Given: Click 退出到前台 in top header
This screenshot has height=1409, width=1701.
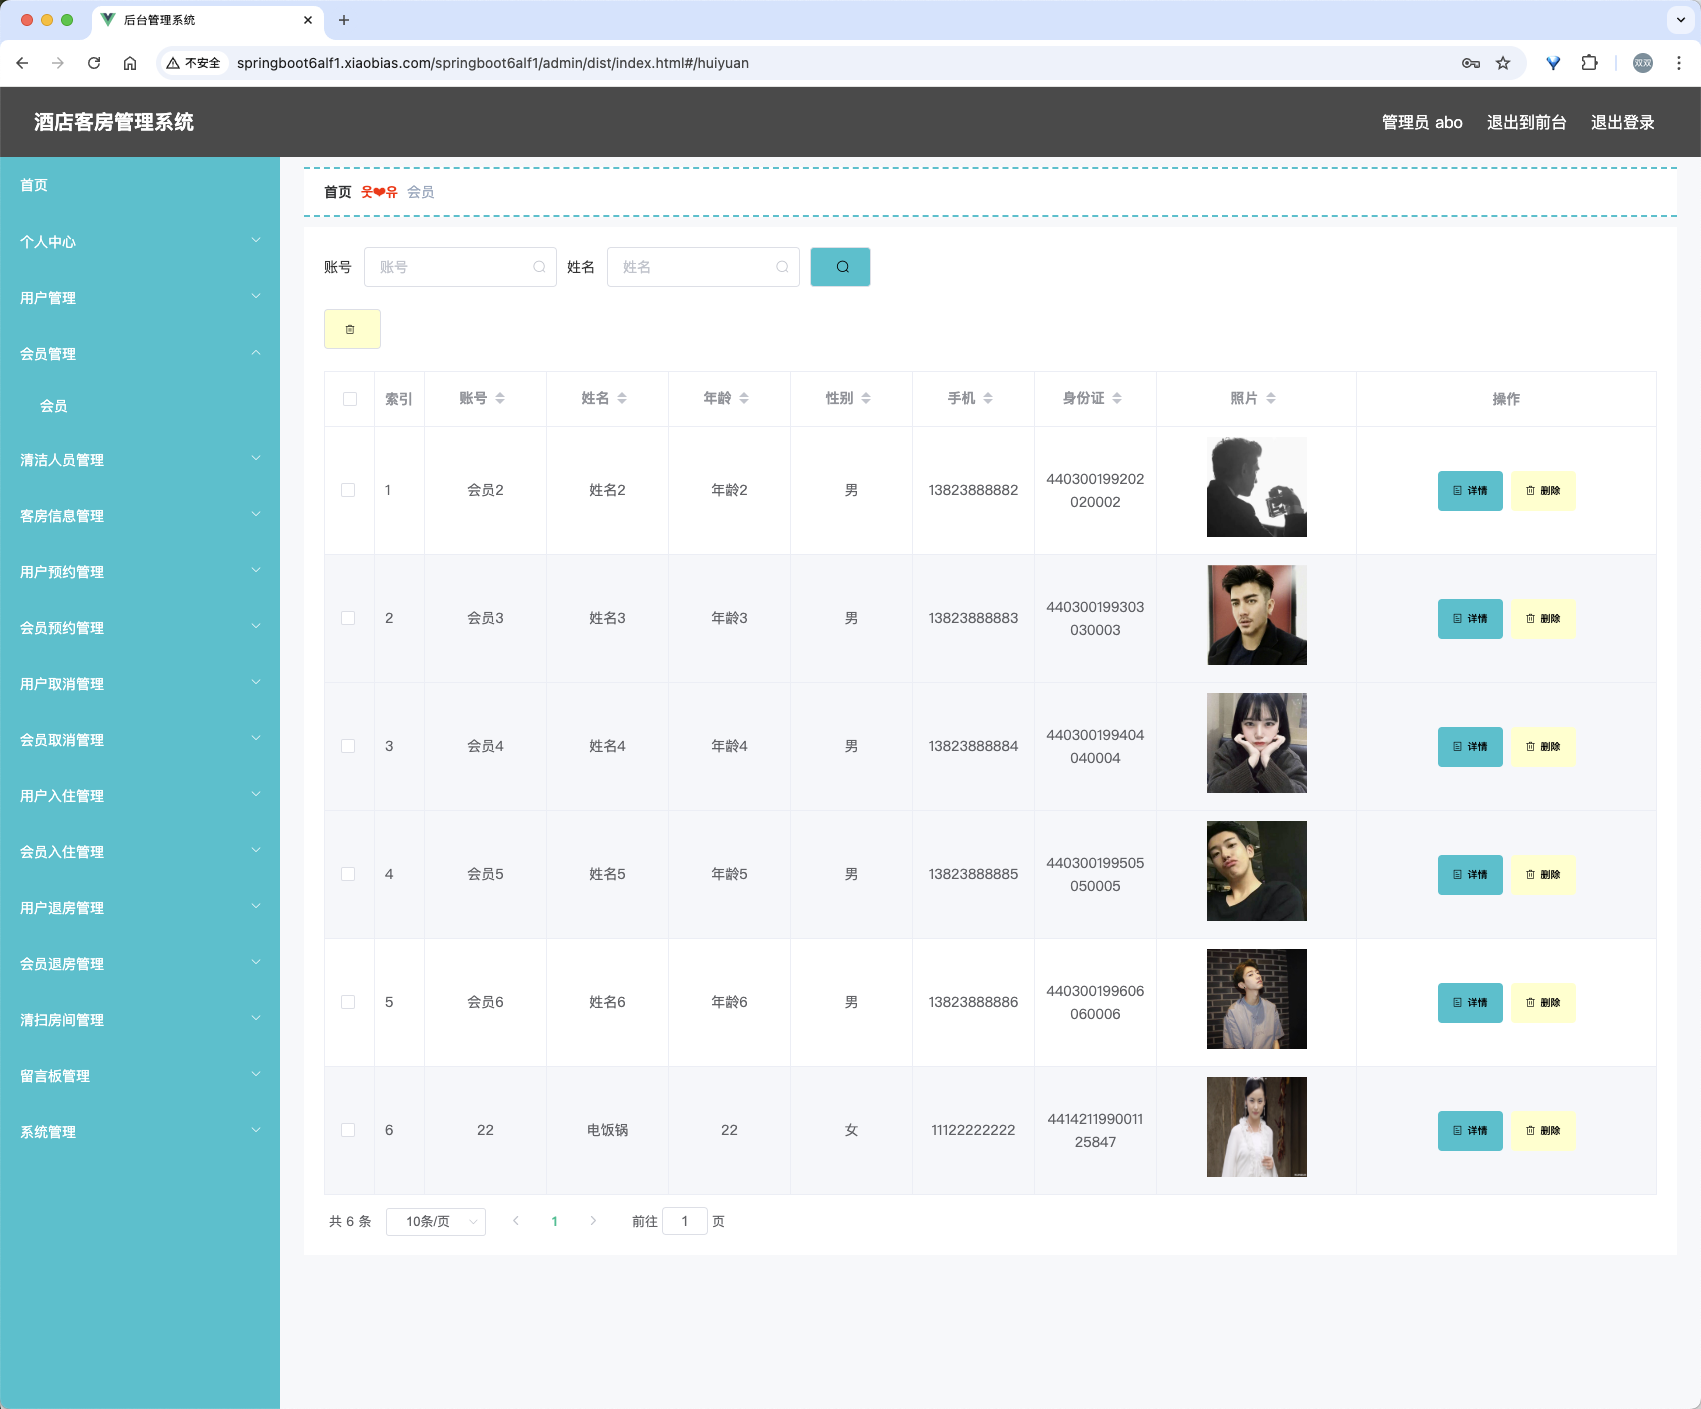Looking at the screenshot, I should pos(1526,122).
